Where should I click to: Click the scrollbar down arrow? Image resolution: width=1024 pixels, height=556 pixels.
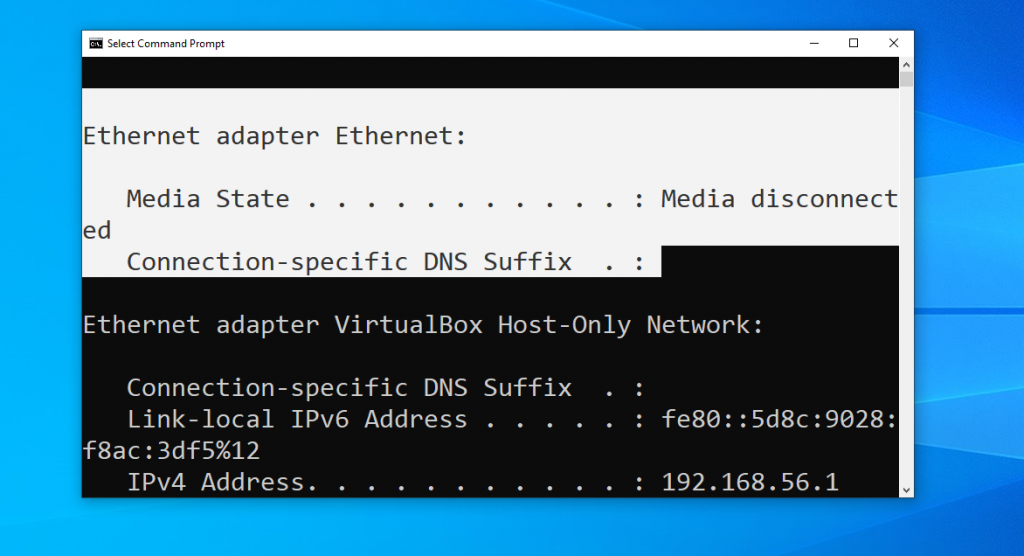coord(906,490)
